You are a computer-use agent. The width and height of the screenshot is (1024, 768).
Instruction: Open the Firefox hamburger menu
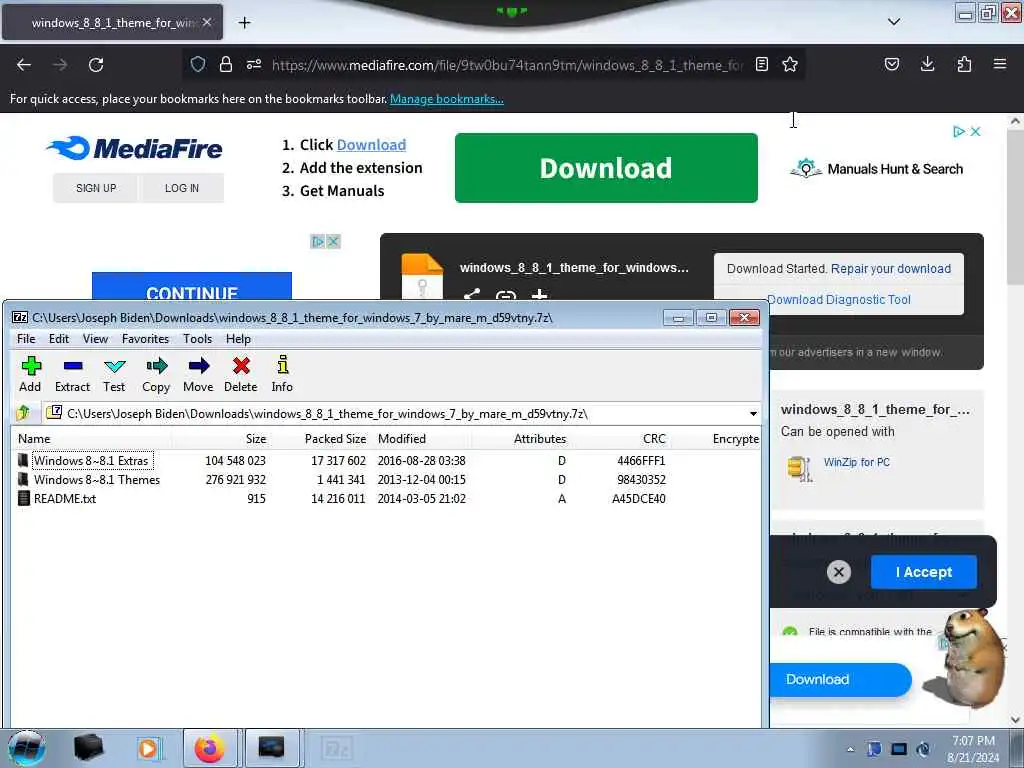1000,64
